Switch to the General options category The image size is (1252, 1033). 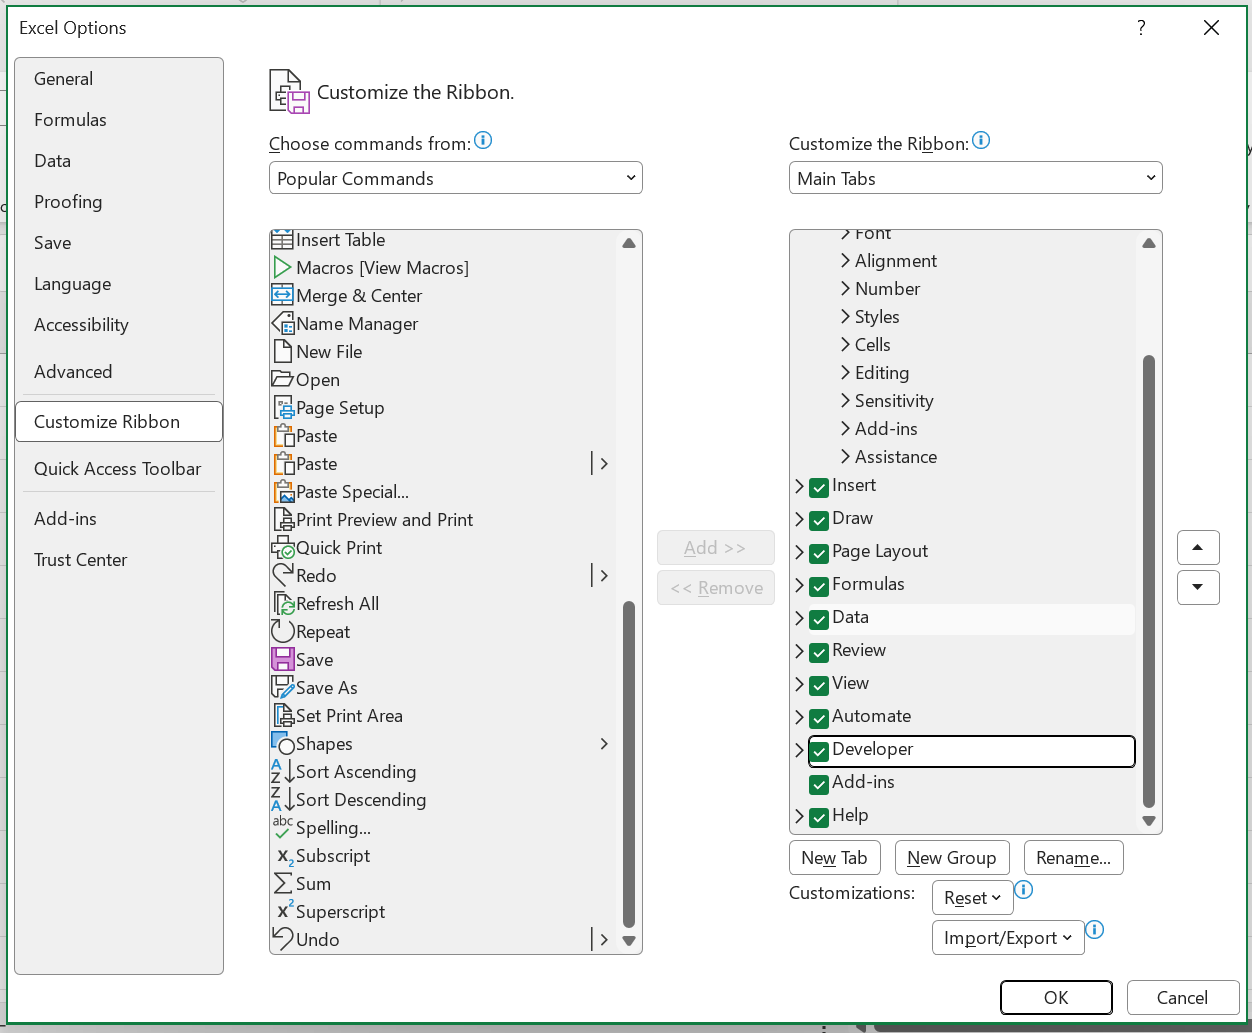[119, 79]
